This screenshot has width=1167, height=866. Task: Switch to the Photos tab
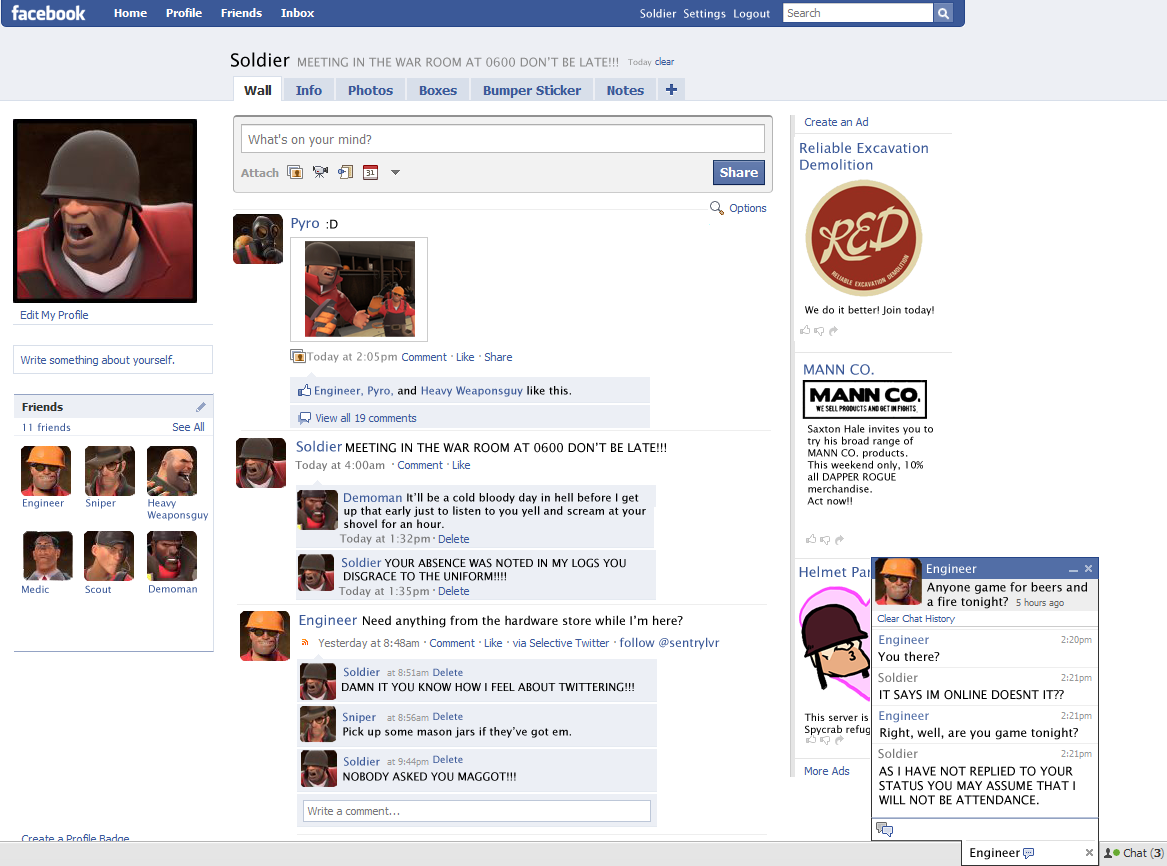[370, 90]
